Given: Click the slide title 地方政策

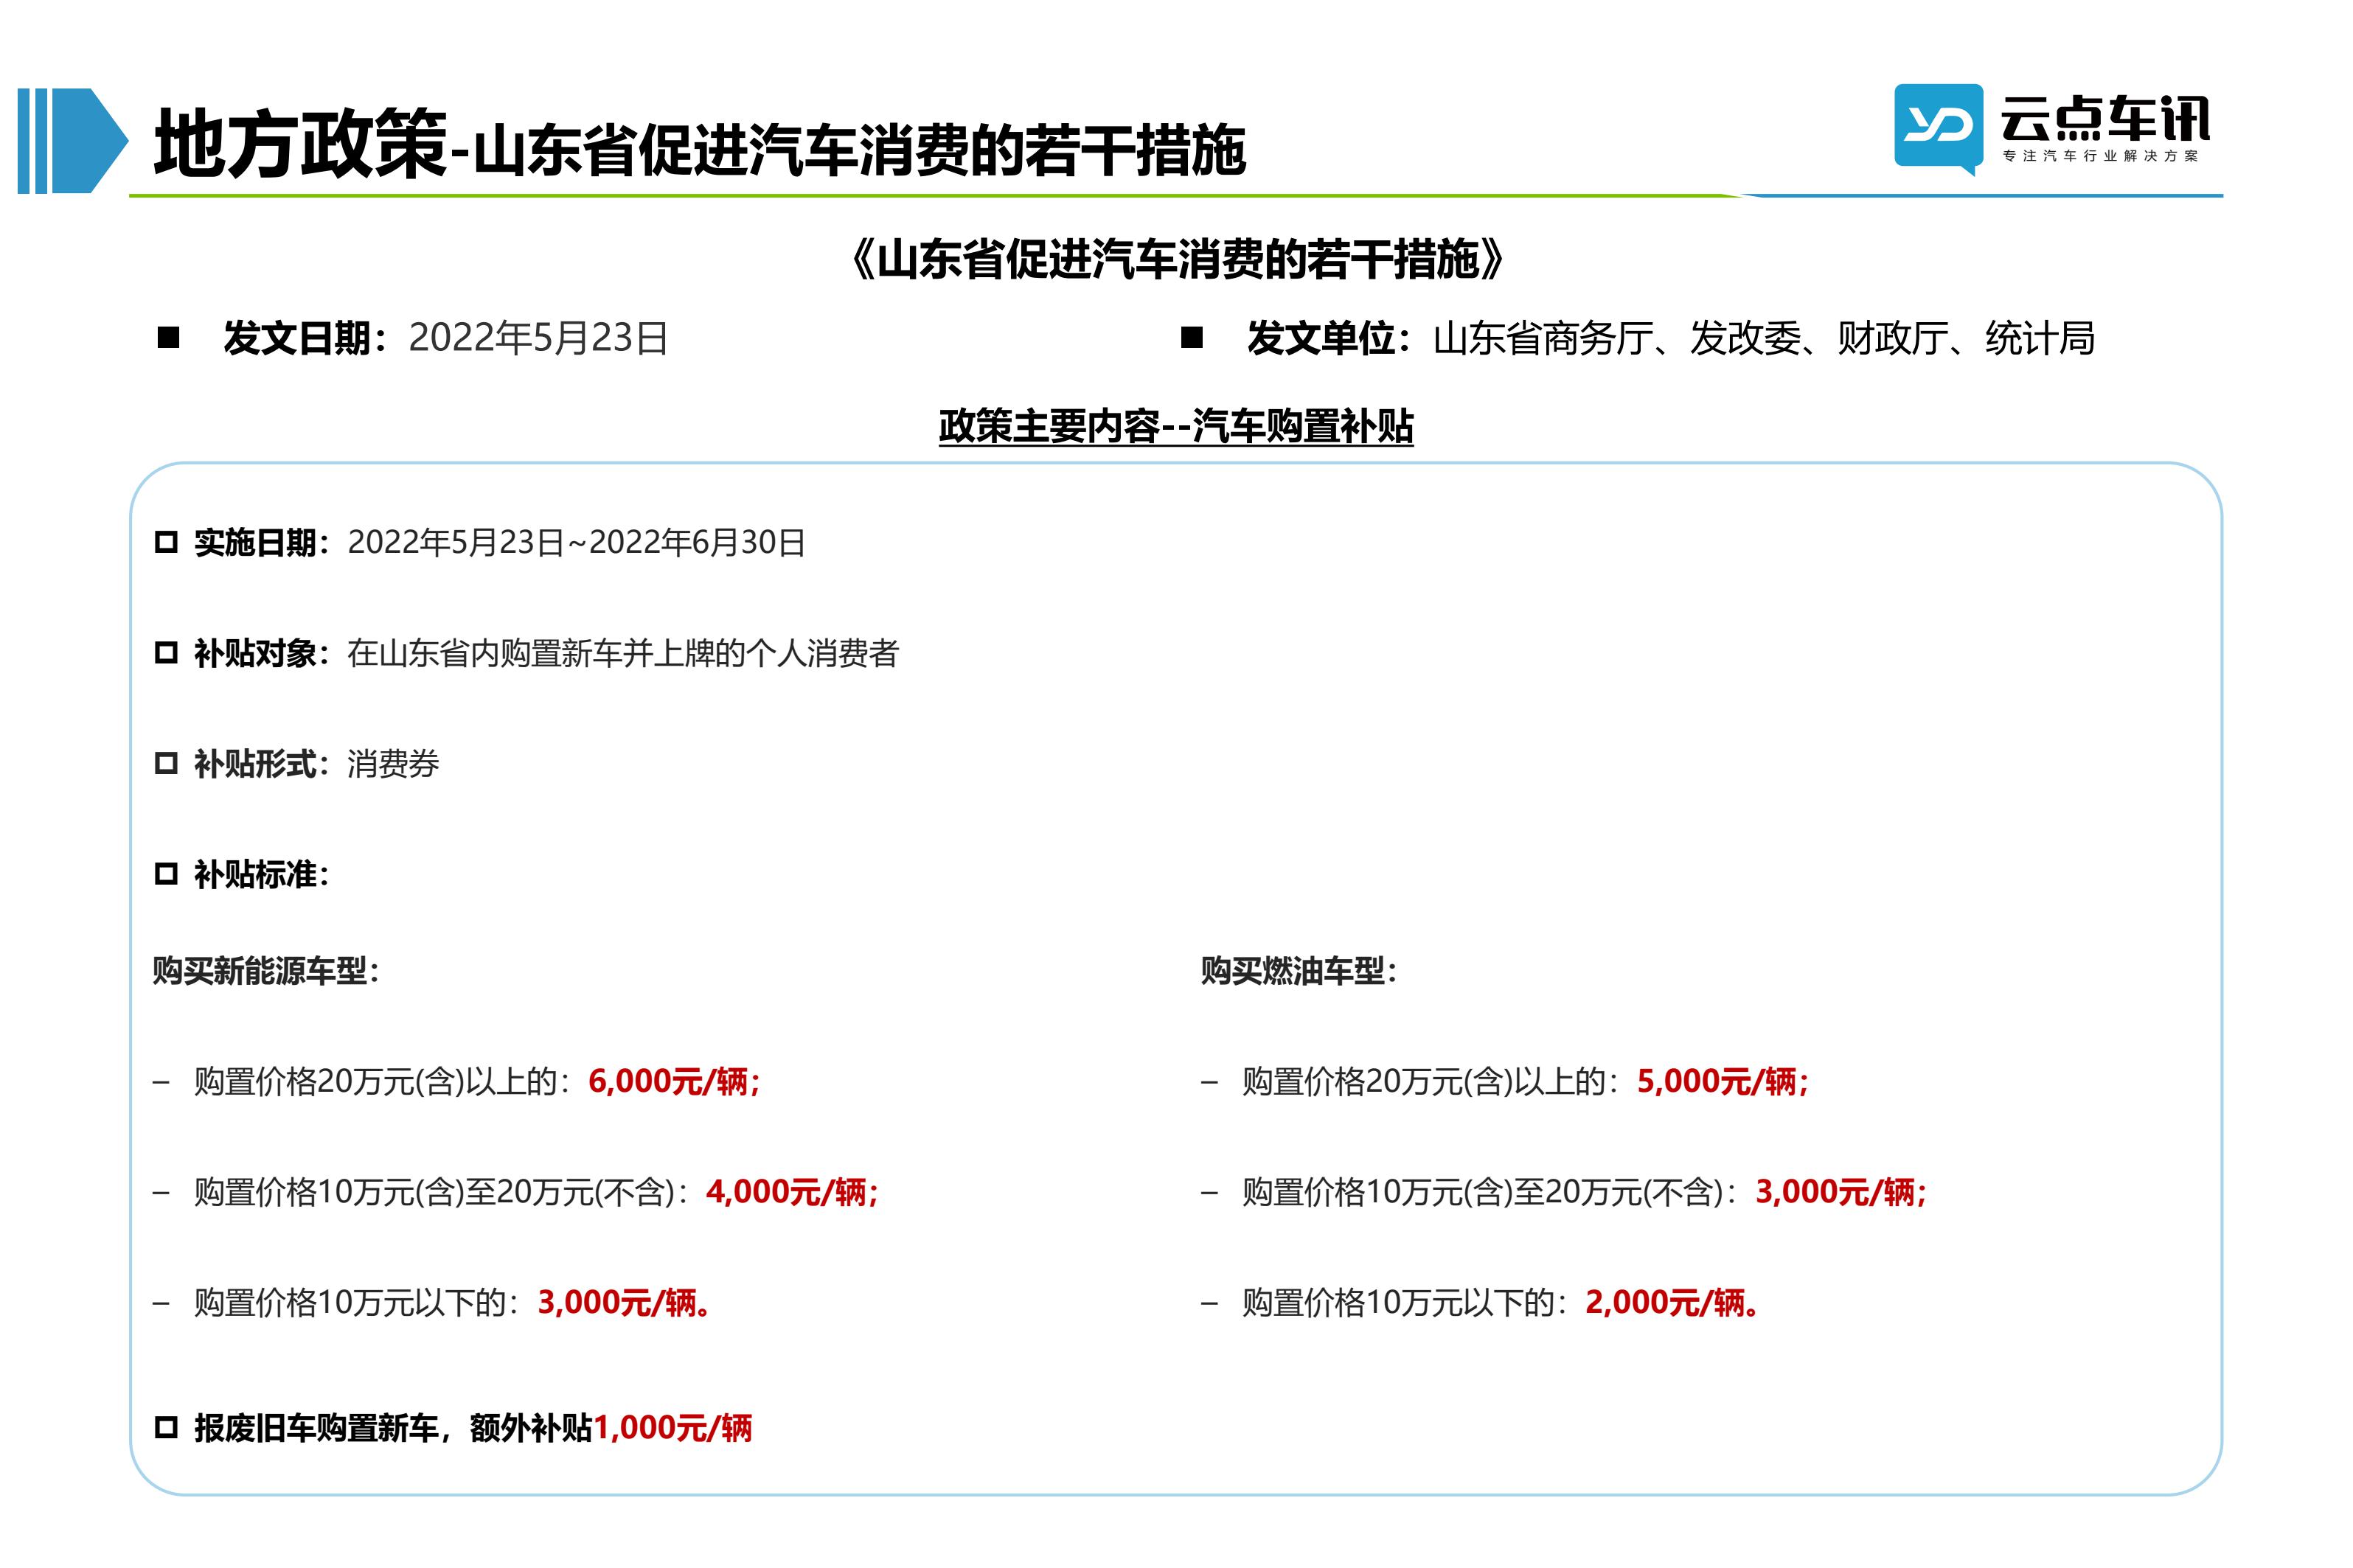Looking at the screenshot, I should tap(300, 144).
